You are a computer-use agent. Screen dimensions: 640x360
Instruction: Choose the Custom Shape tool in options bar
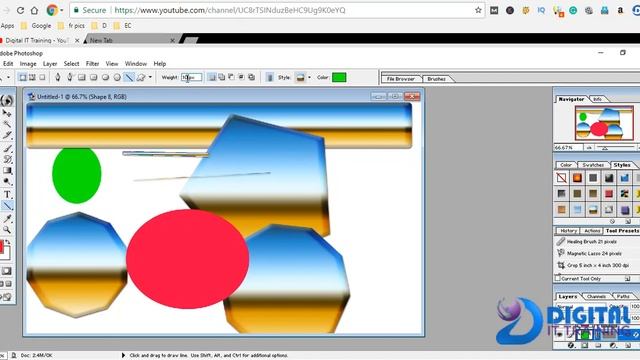coord(141,77)
